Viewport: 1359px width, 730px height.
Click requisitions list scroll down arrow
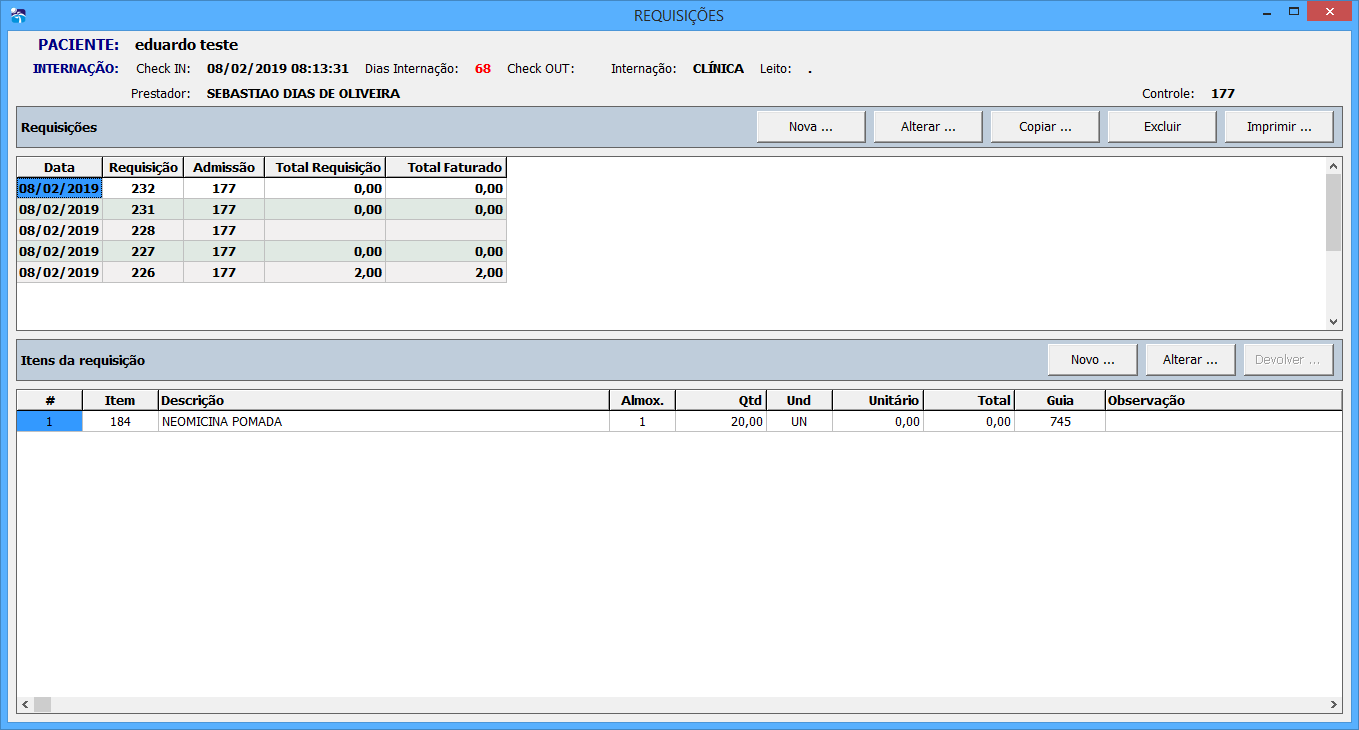coord(1333,321)
